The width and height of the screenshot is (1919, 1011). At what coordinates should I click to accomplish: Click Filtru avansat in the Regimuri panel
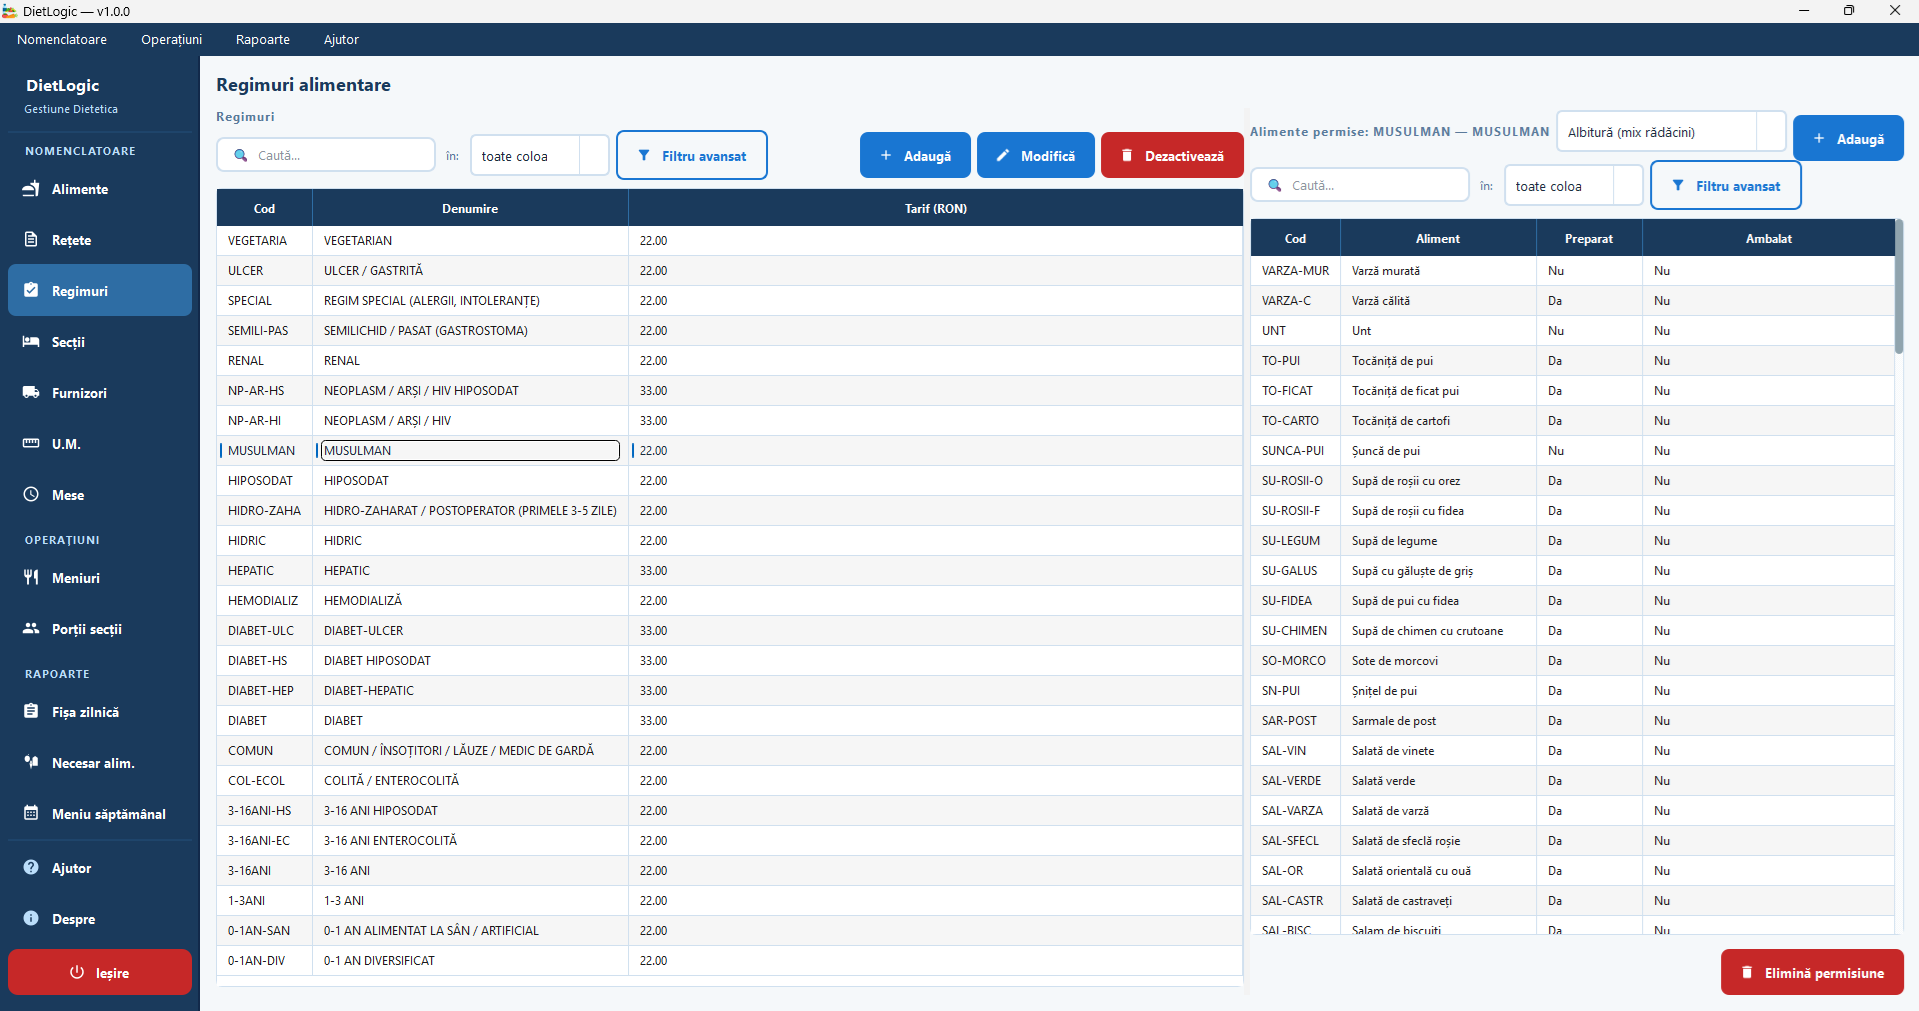(x=692, y=156)
